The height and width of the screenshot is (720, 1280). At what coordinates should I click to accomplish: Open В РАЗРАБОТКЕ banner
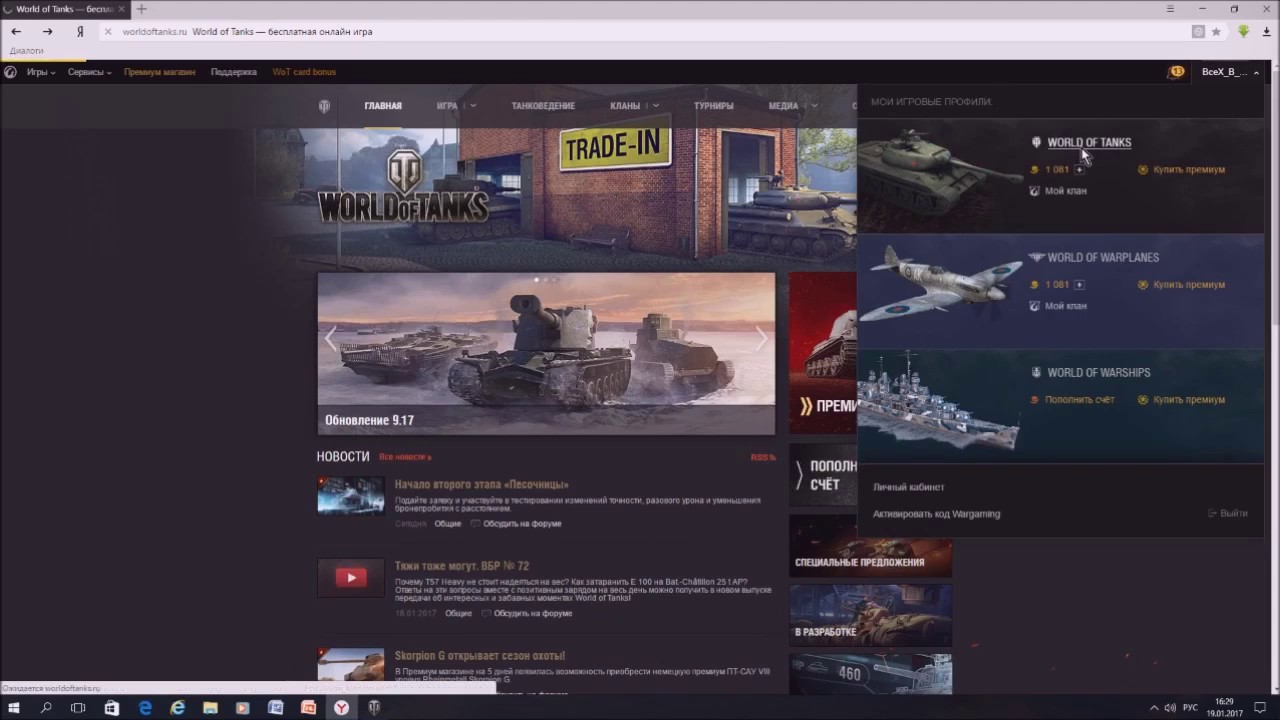pos(870,616)
